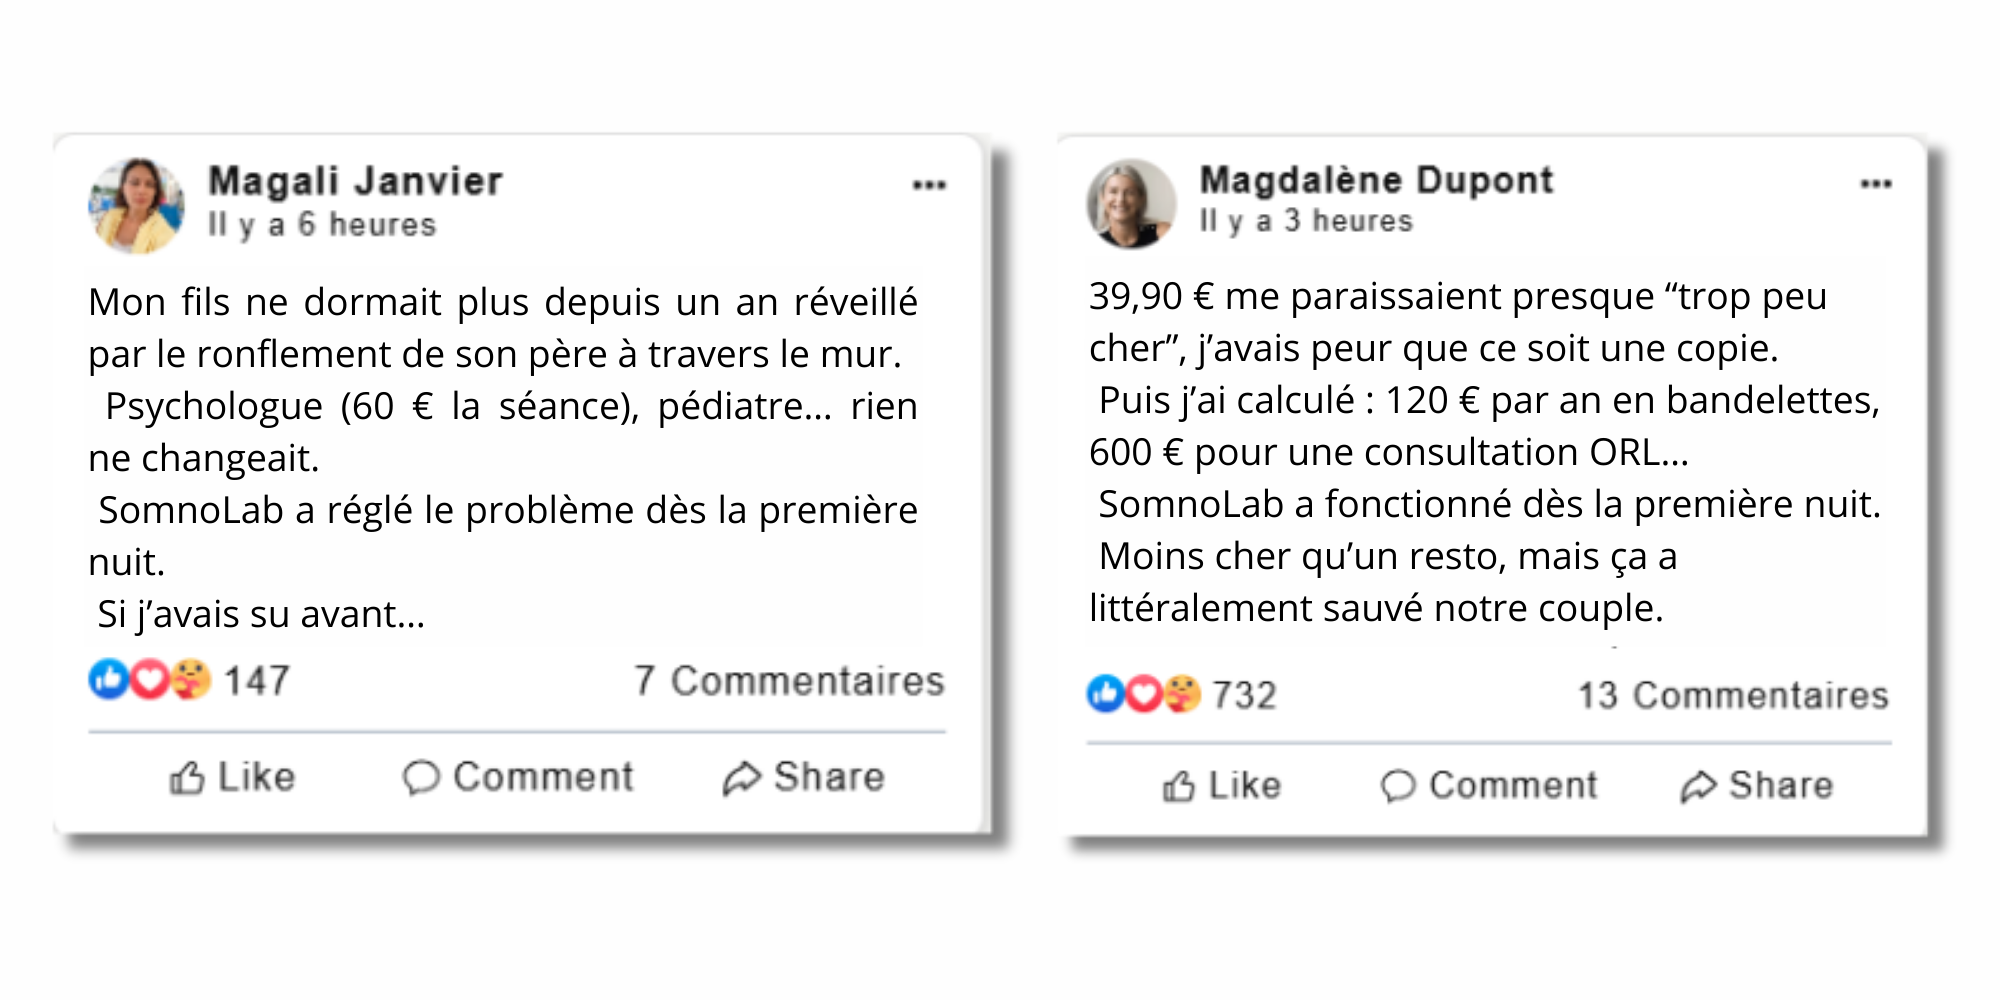The height and width of the screenshot is (1000, 2000).
Task: Like Magali Janvier's post
Action: [x=232, y=777]
